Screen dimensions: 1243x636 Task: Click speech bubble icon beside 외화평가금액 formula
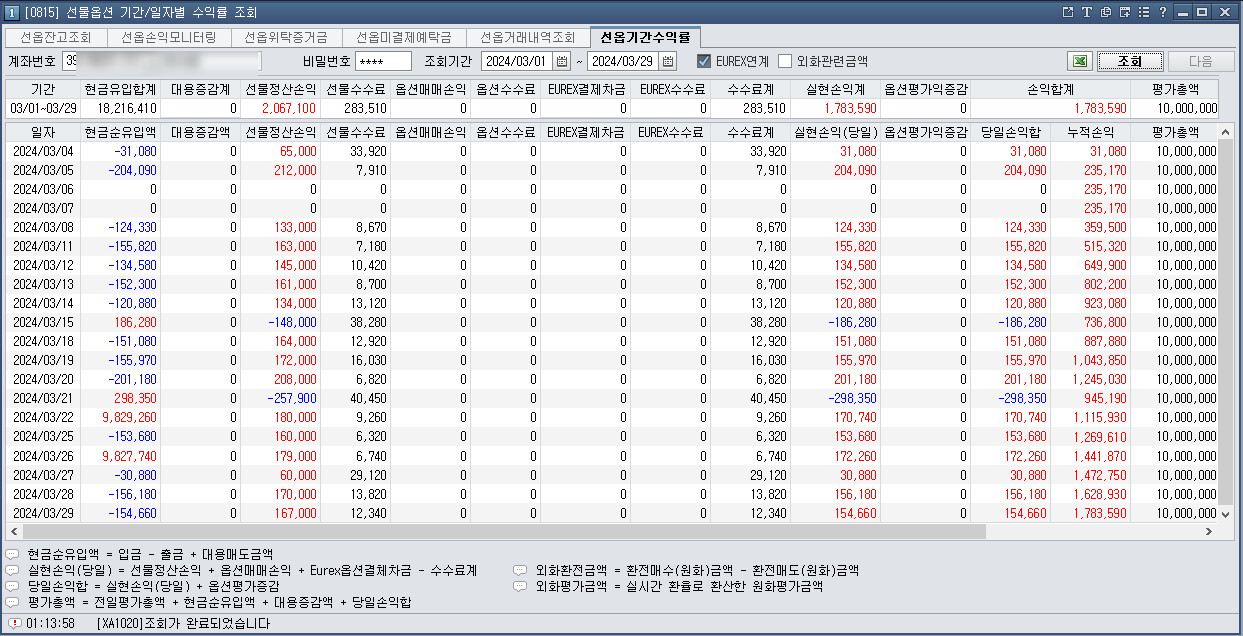(520, 586)
